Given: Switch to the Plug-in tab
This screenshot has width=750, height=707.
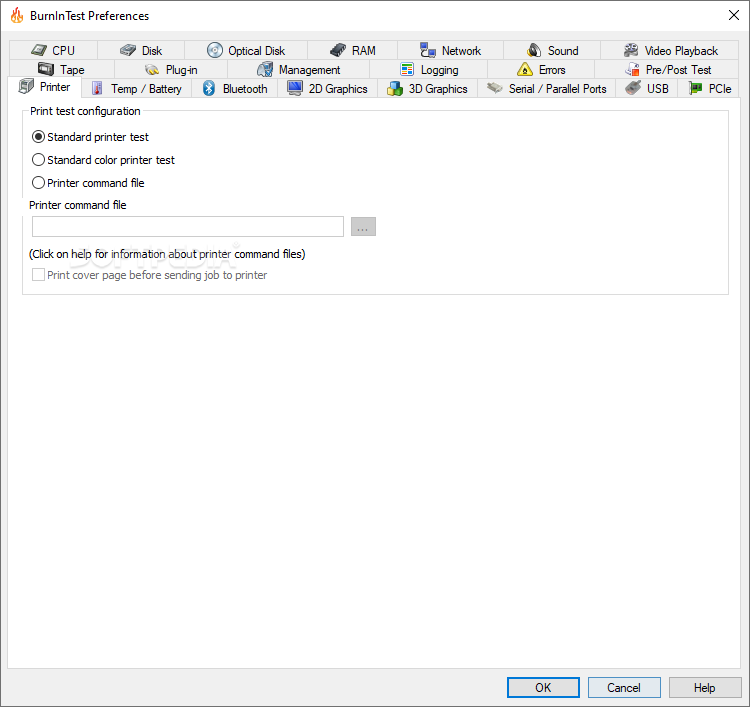Looking at the screenshot, I should (171, 69).
